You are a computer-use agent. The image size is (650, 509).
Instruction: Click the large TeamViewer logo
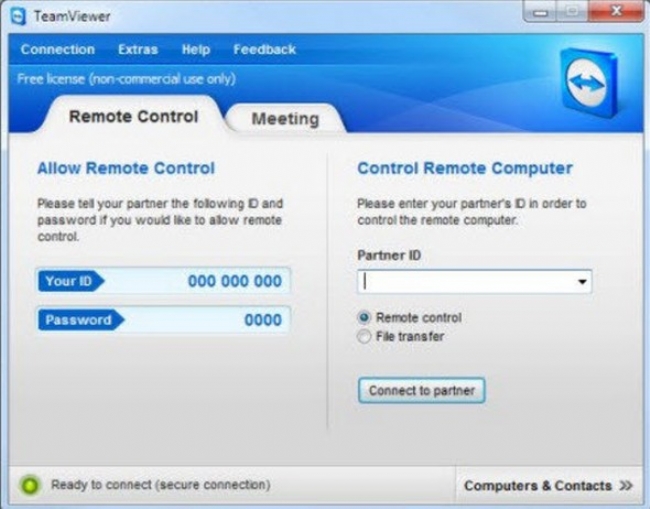(592, 82)
